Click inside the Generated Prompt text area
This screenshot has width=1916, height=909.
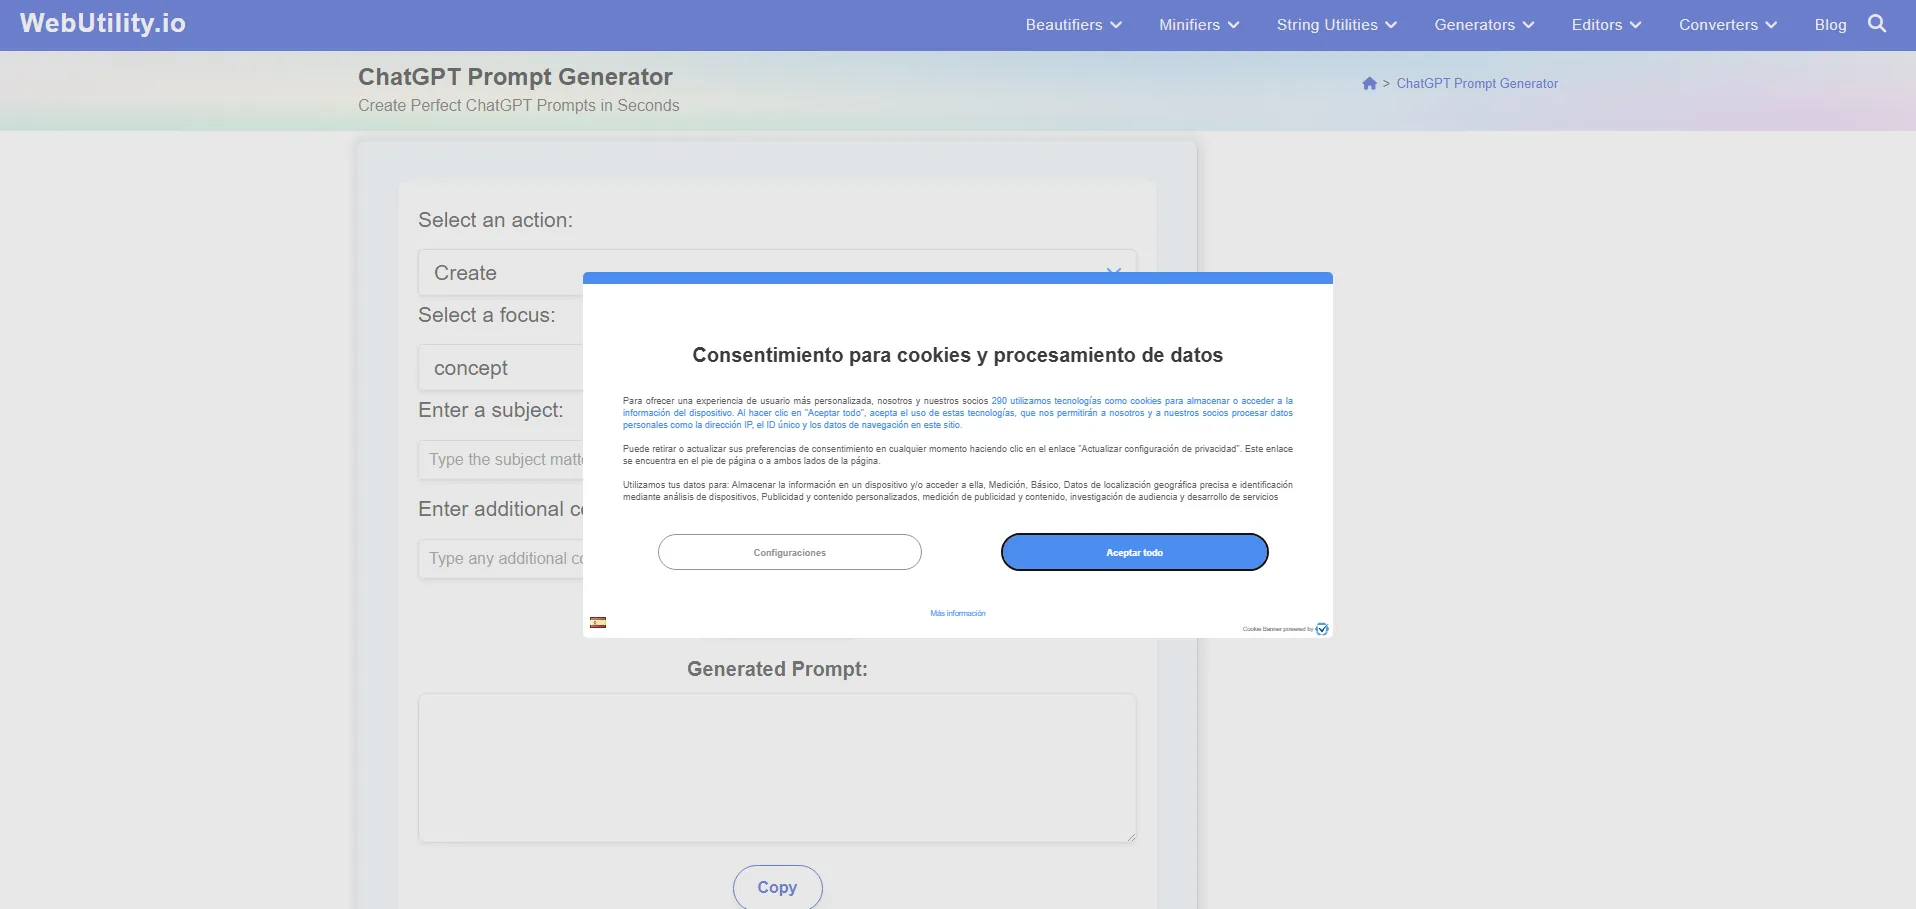[x=776, y=767]
